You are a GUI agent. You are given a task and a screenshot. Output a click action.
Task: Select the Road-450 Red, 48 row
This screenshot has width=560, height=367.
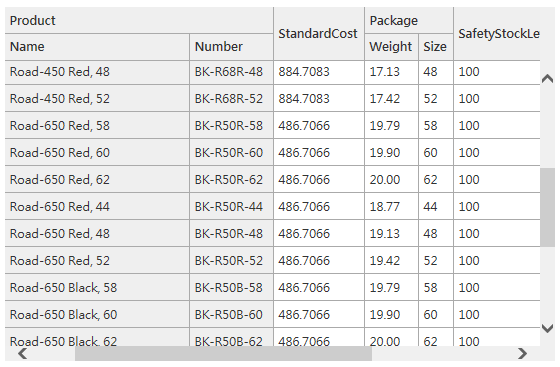(272, 72)
